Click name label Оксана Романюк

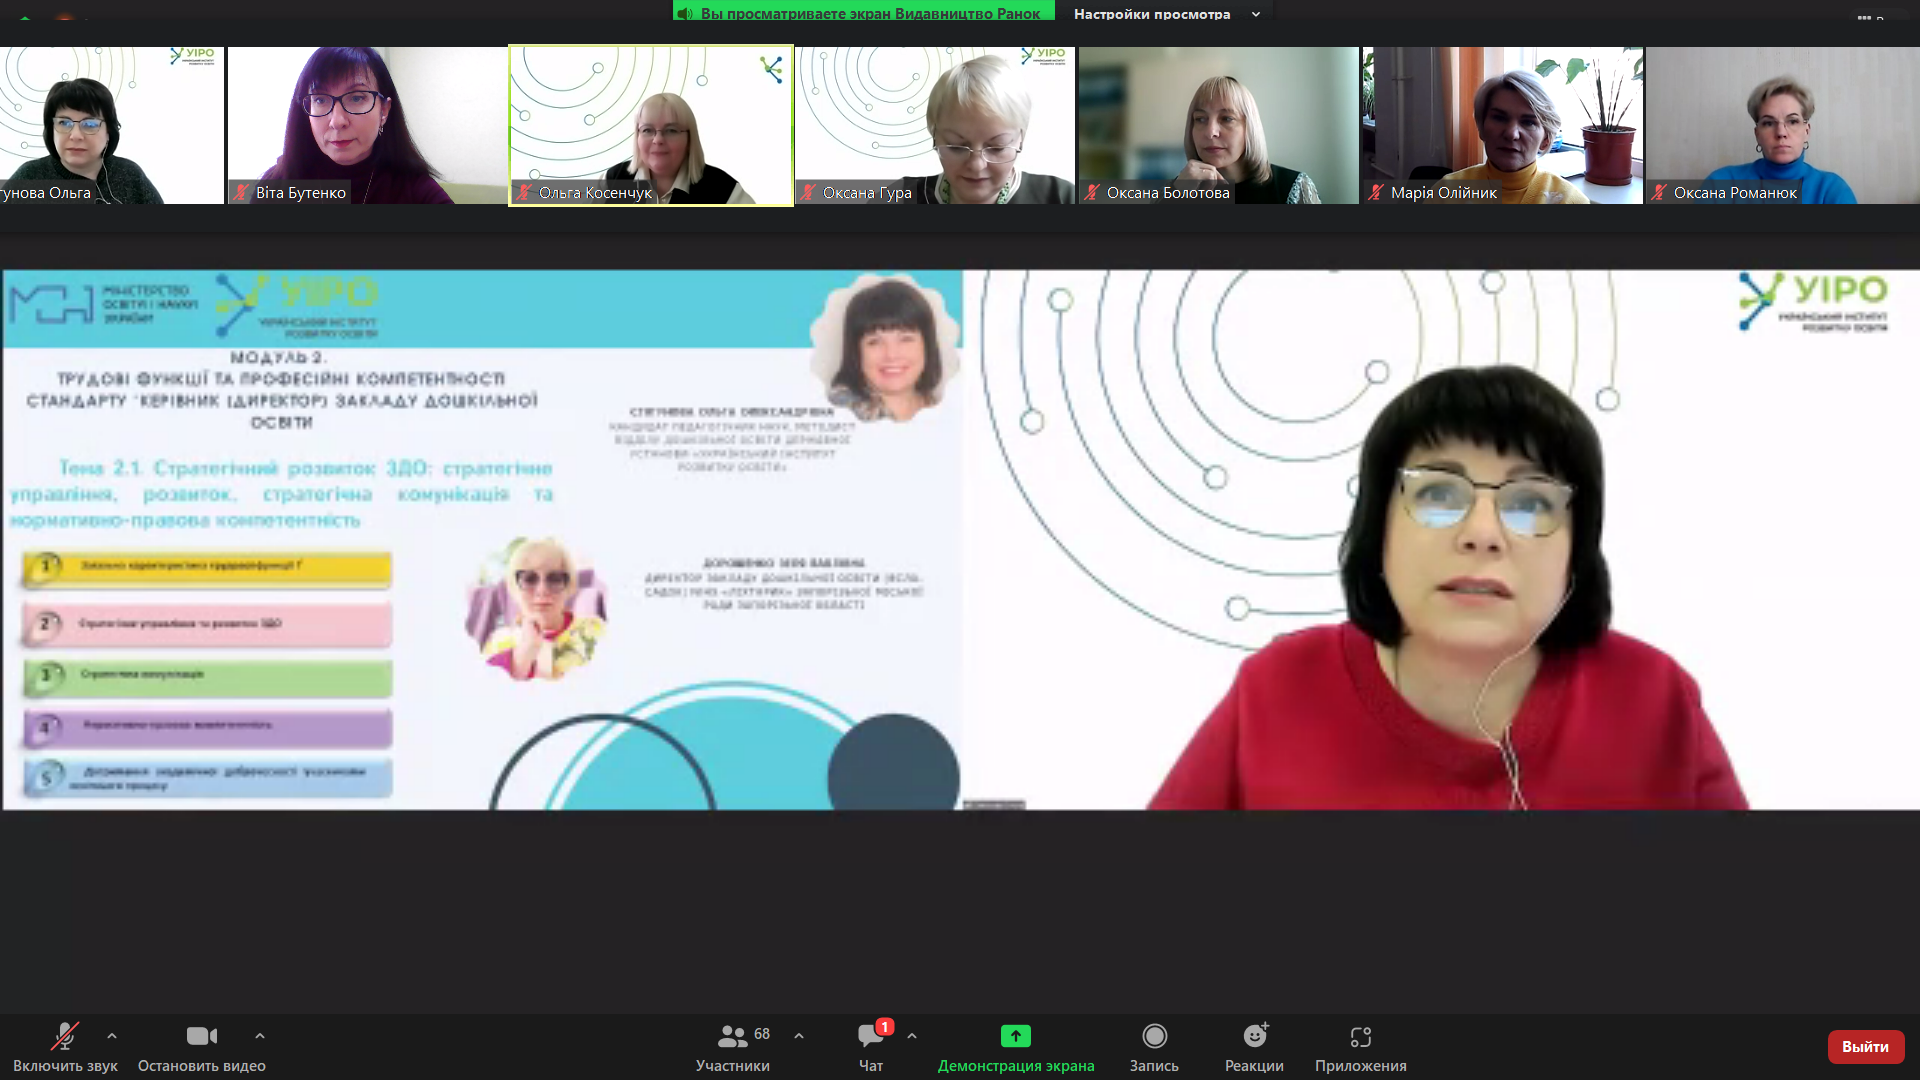tap(1735, 193)
